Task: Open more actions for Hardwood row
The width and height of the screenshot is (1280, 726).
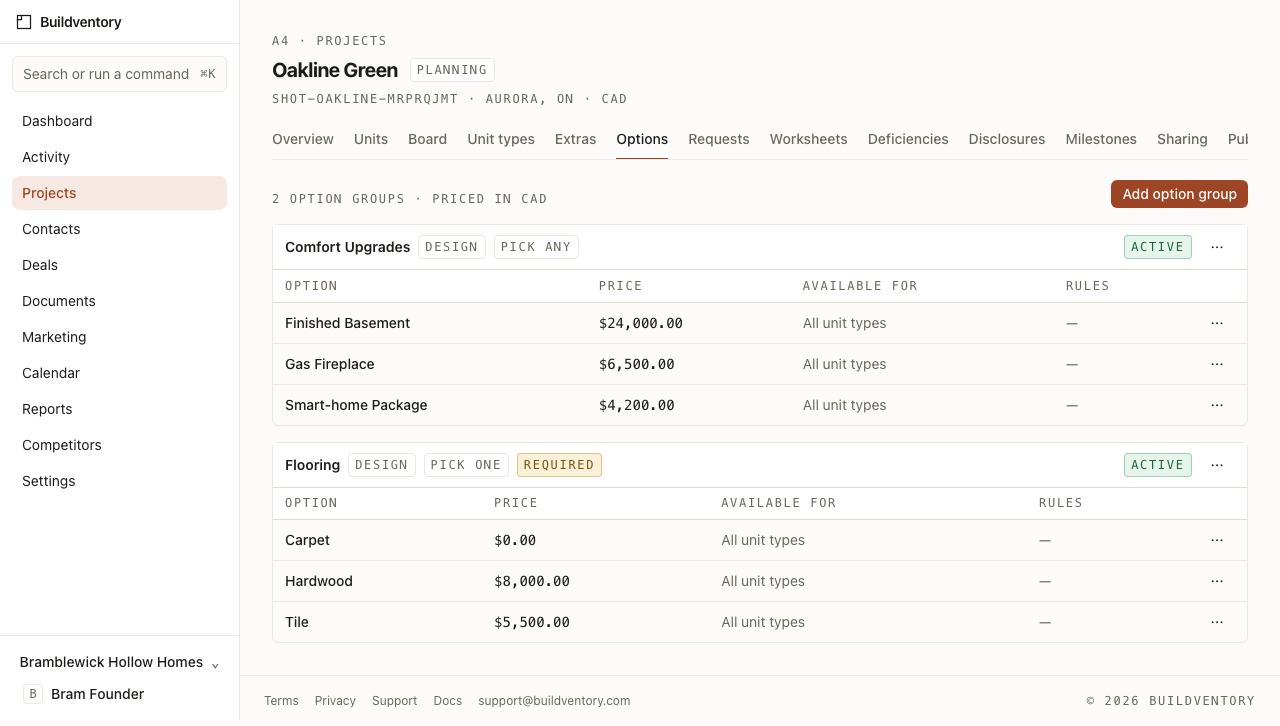Action: tap(1217, 581)
